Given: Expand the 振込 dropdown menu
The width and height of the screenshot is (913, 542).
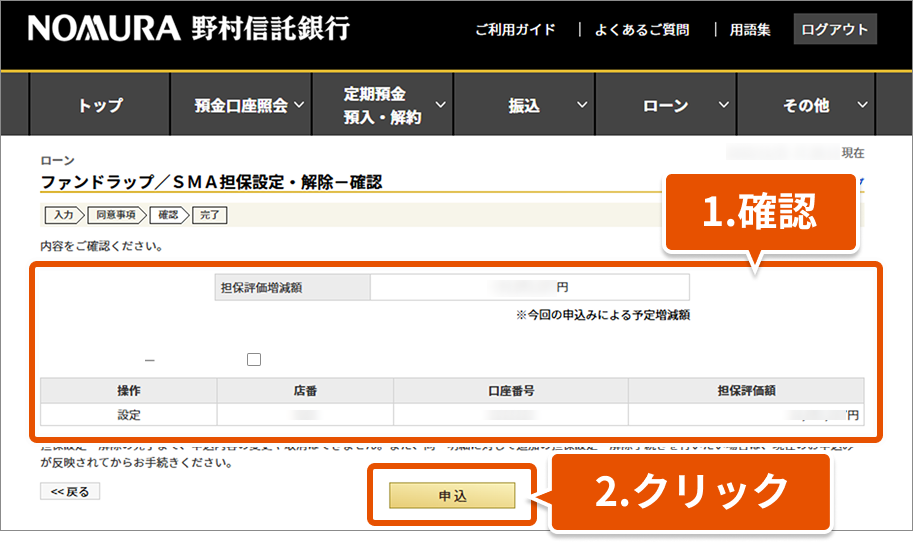Looking at the screenshot, I should (x=536, y=105).
